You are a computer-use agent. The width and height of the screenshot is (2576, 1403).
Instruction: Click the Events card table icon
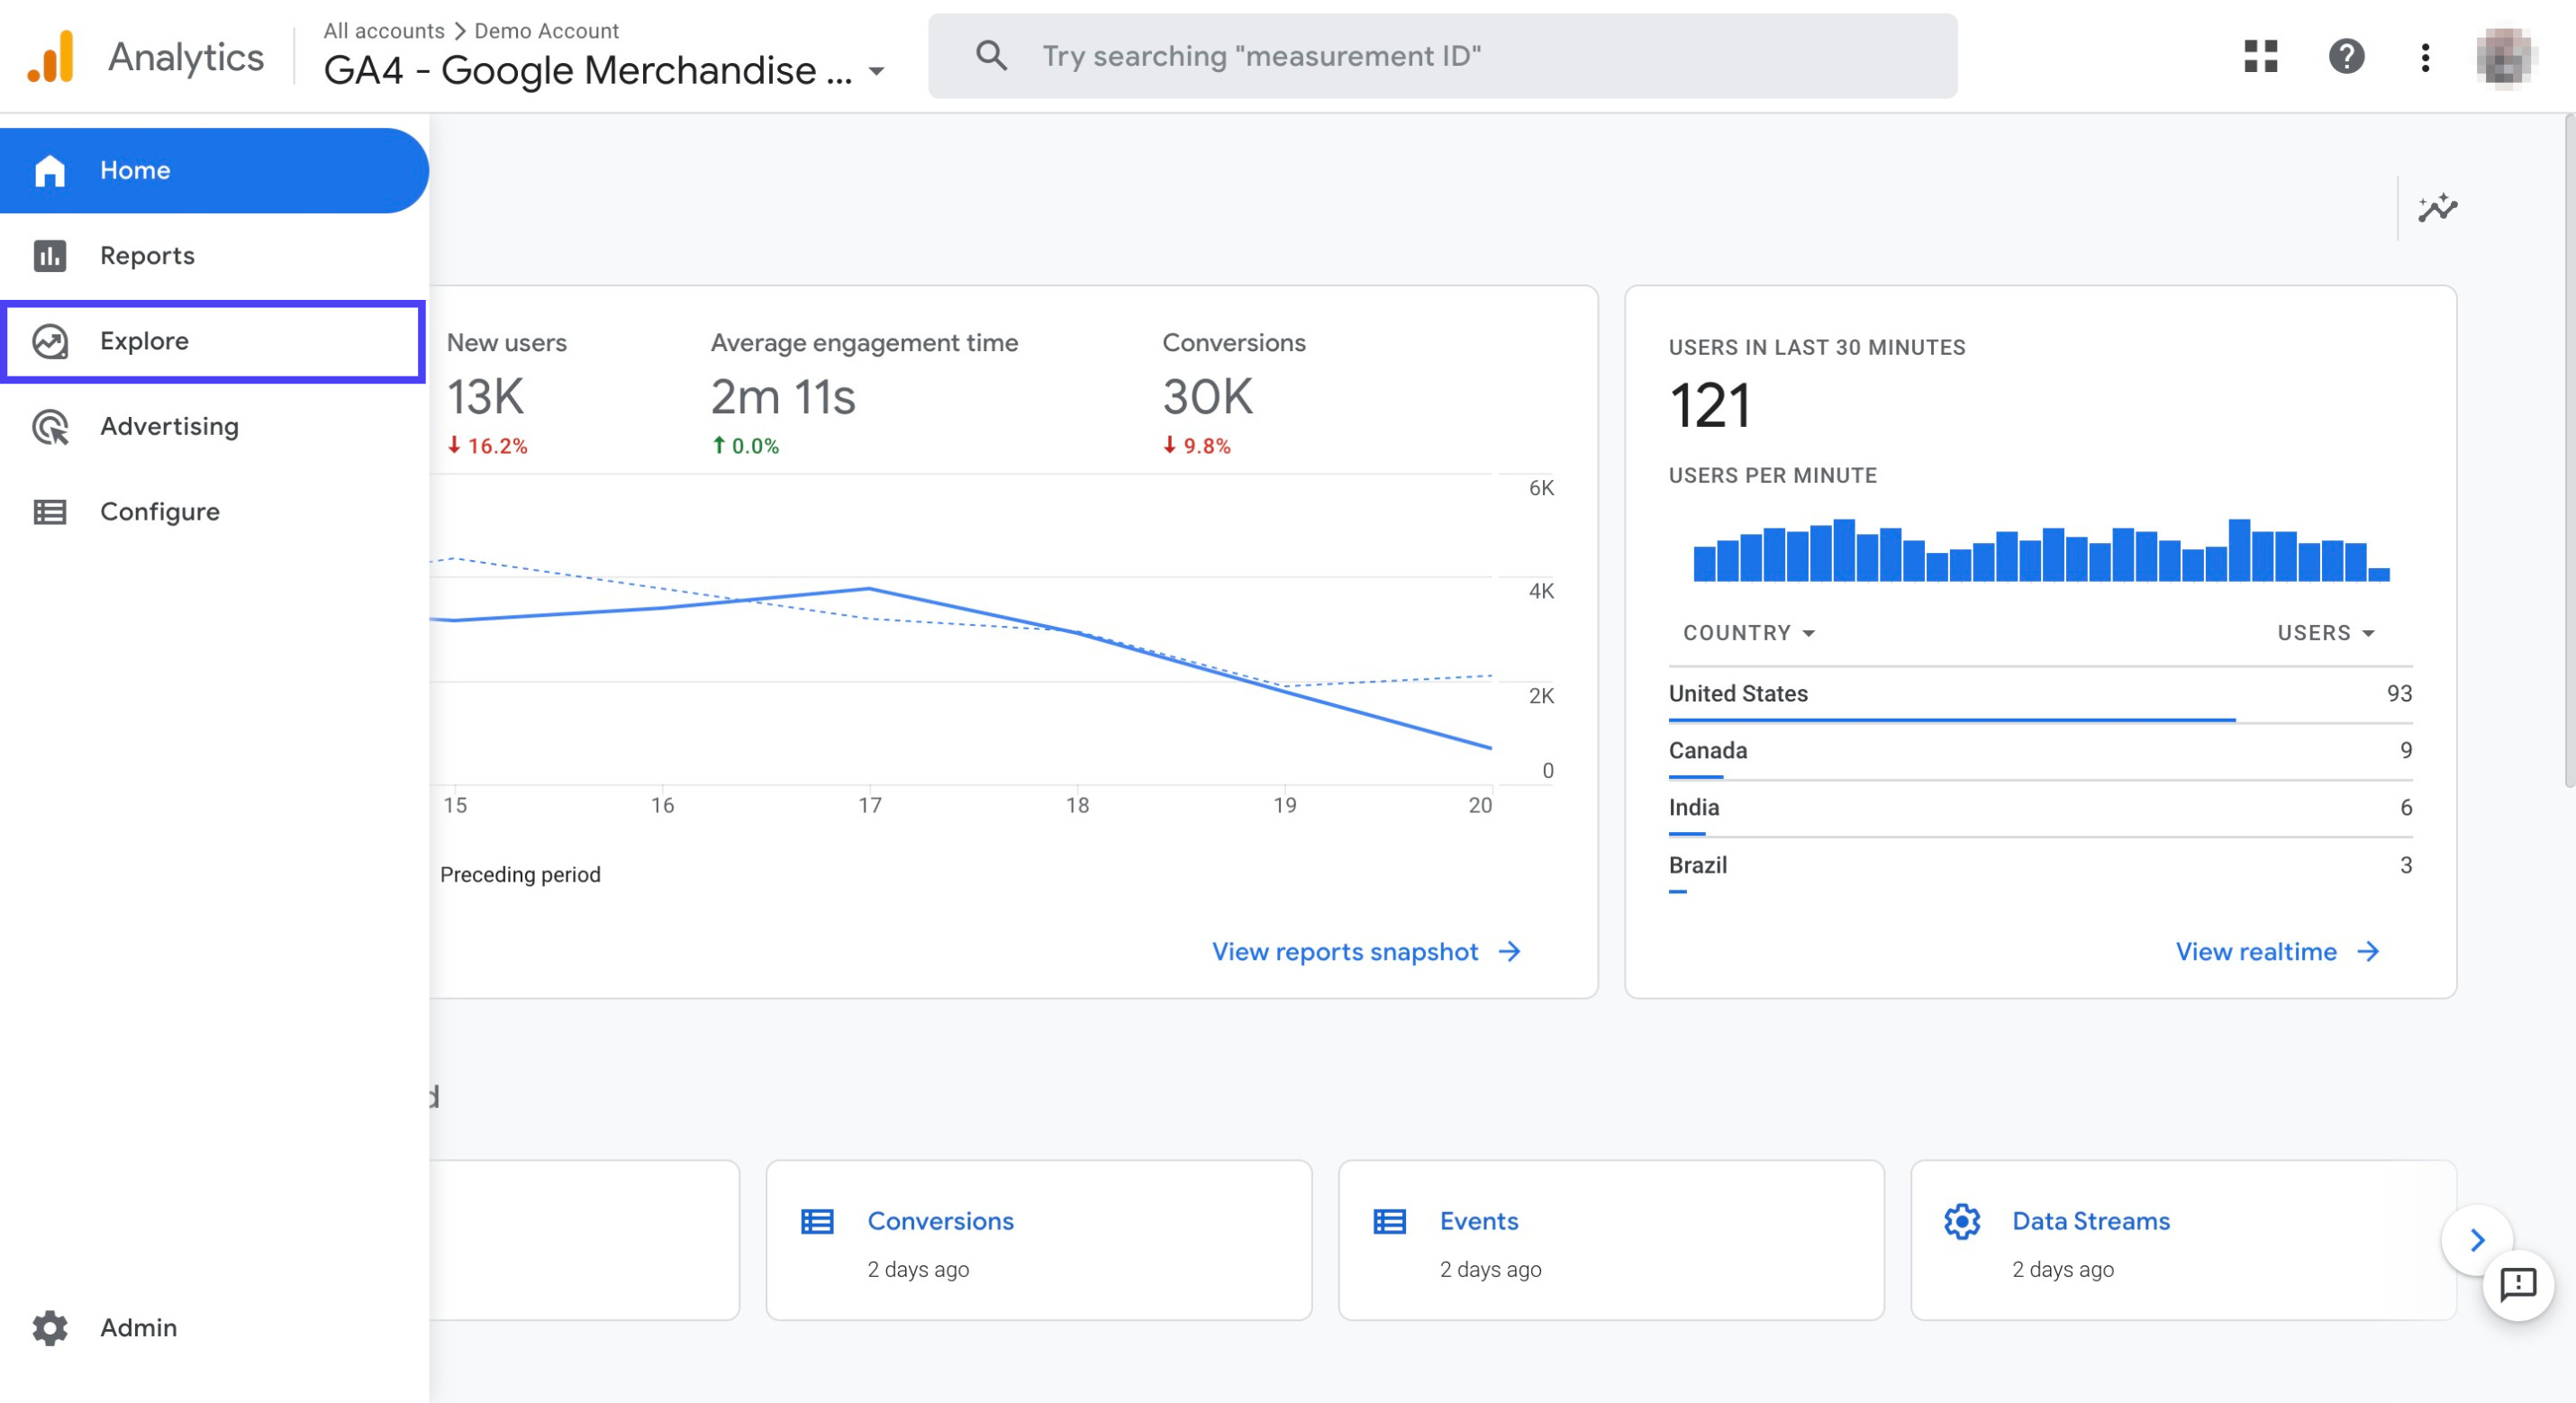(x=1389, y=1221)
